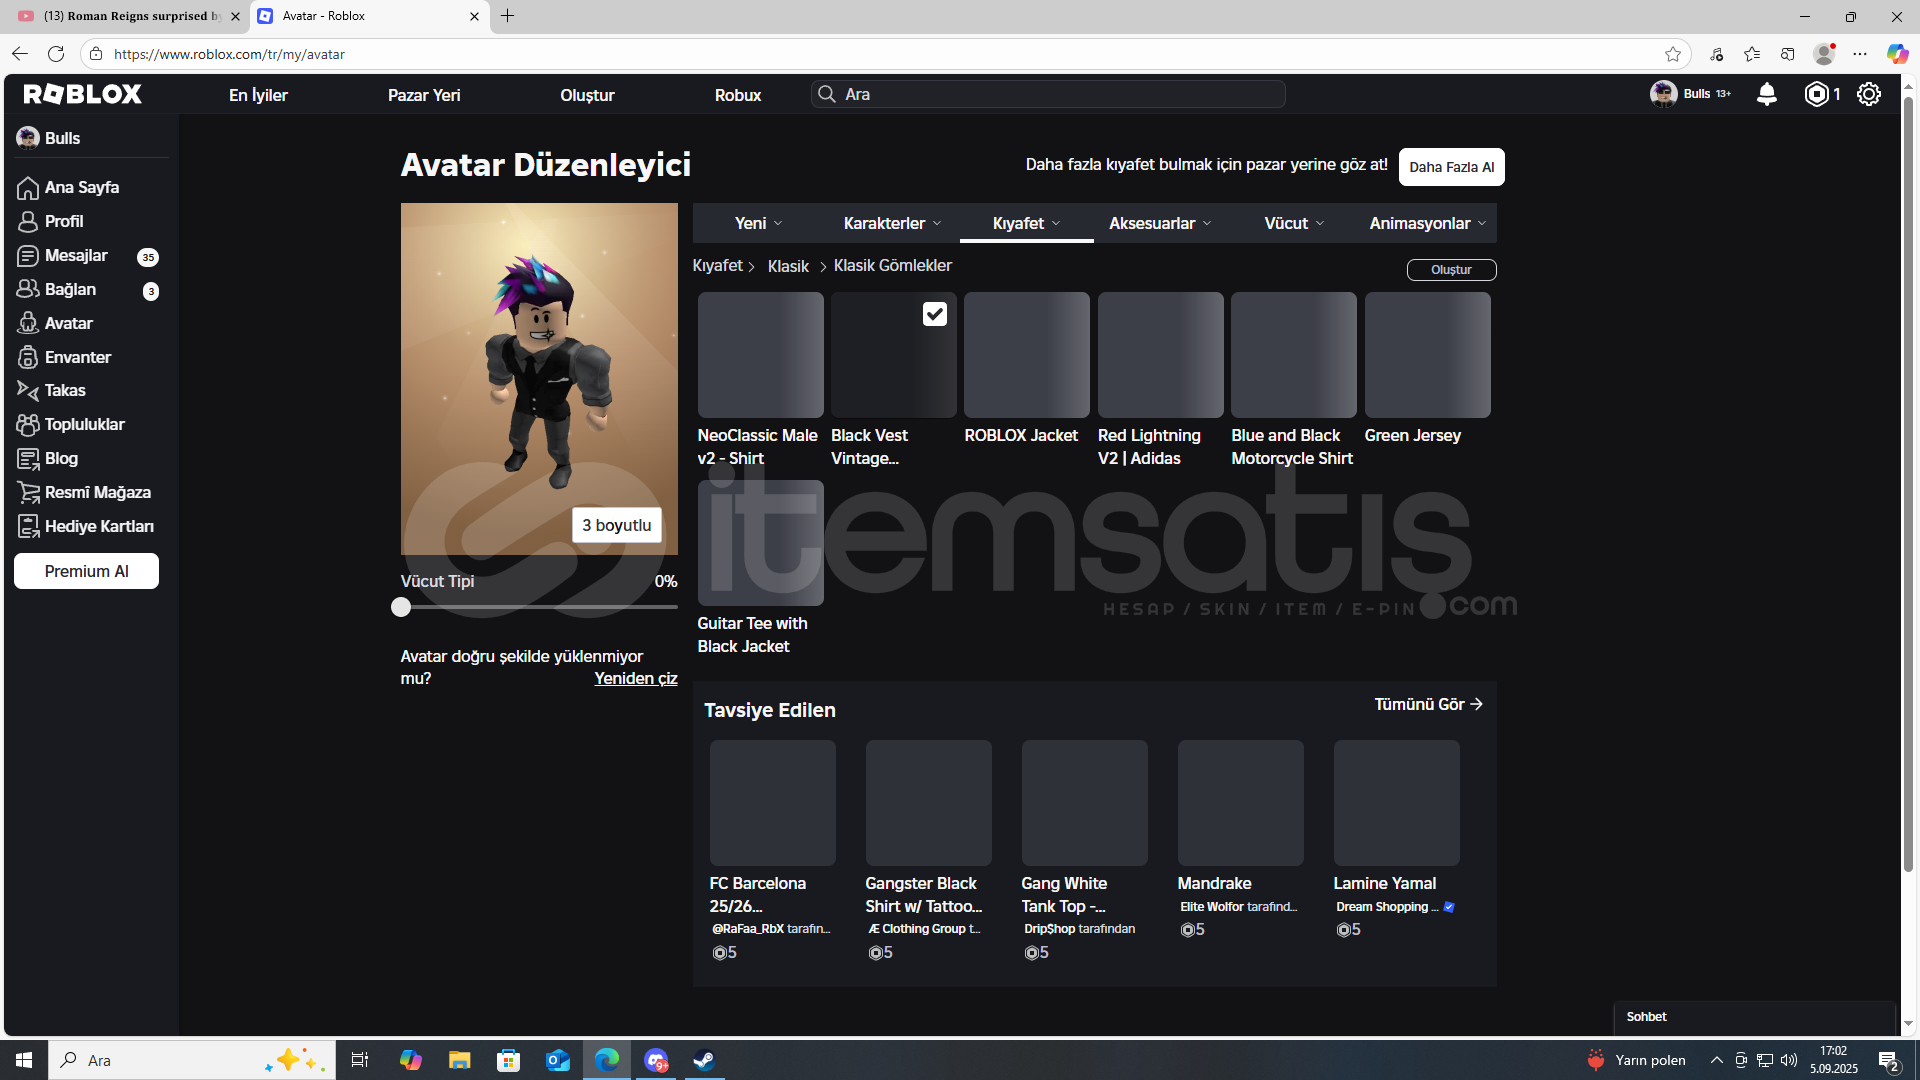Click the Bulls avatar in the header
This screenshot has width=1920, height=1080.
(x=1664, y=94)
